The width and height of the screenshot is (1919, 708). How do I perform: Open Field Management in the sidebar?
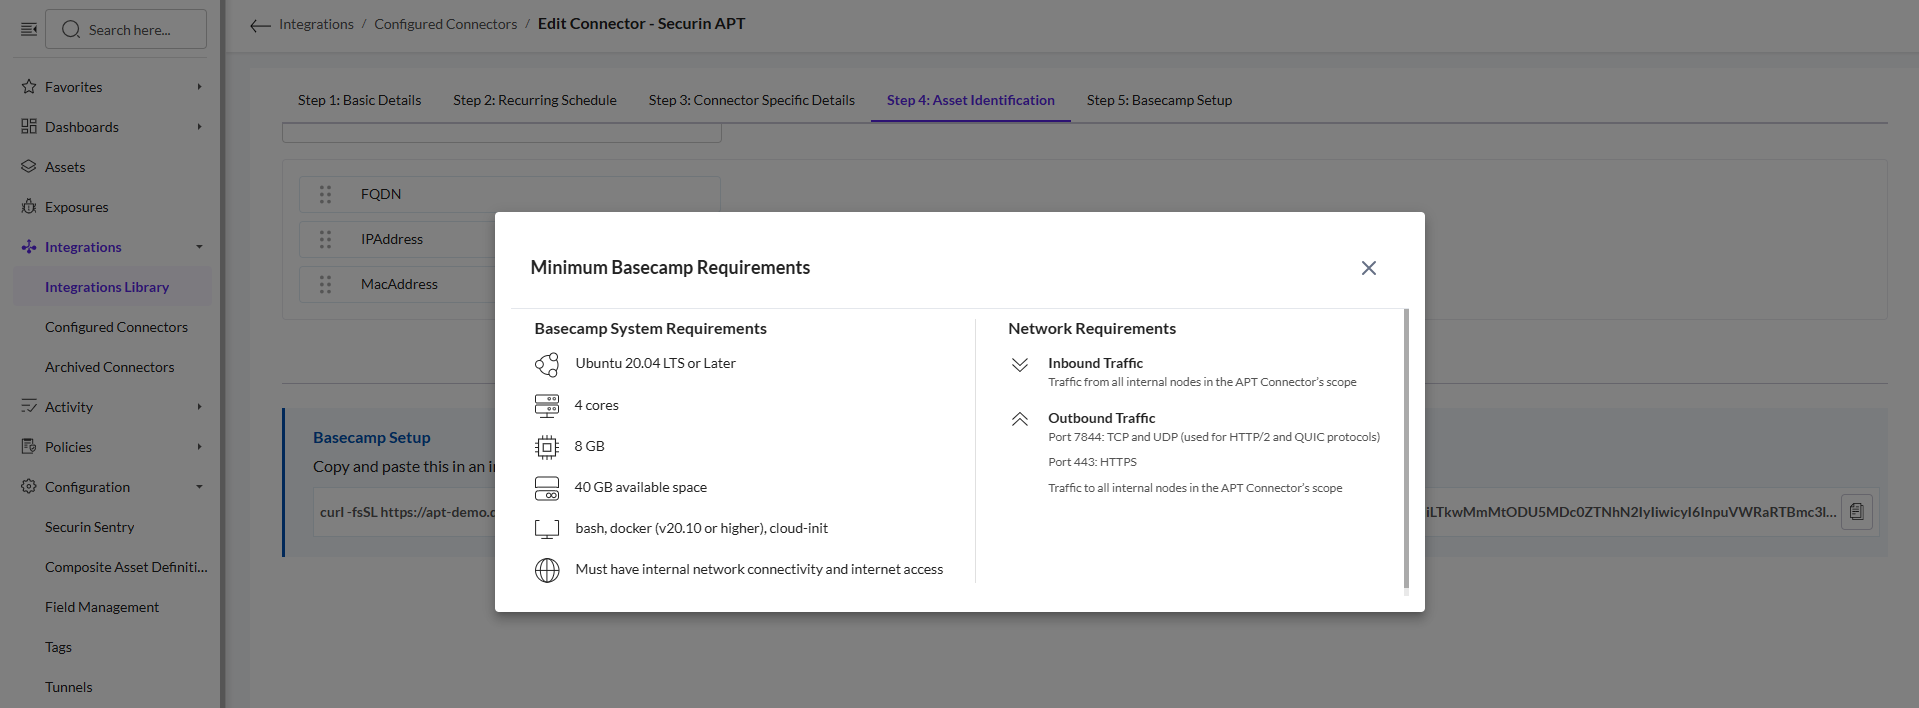pos(102,607)
